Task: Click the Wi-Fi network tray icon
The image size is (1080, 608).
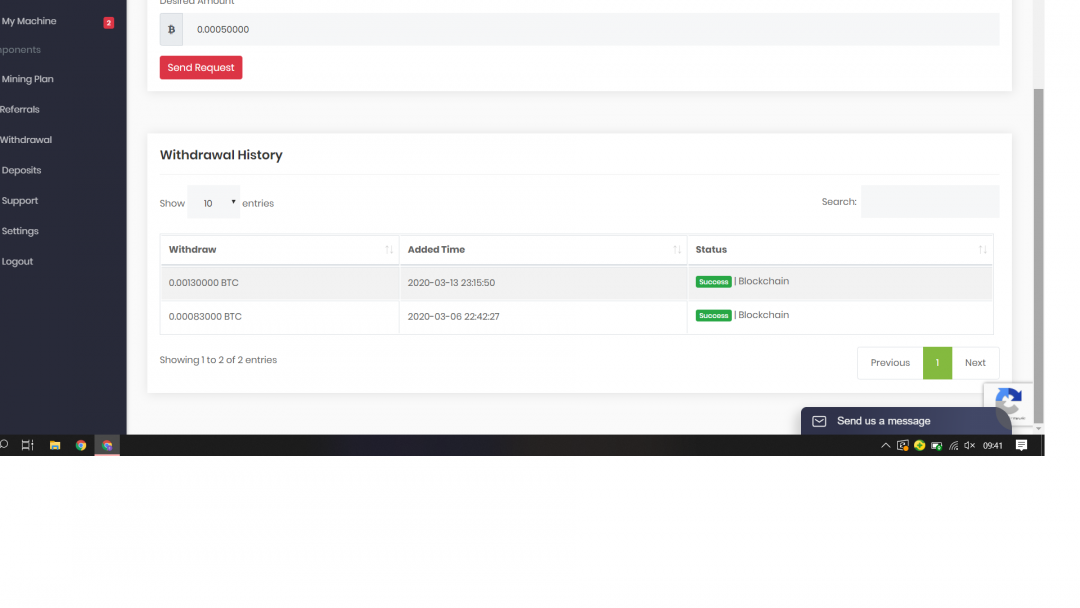Action: coord(953,446)
